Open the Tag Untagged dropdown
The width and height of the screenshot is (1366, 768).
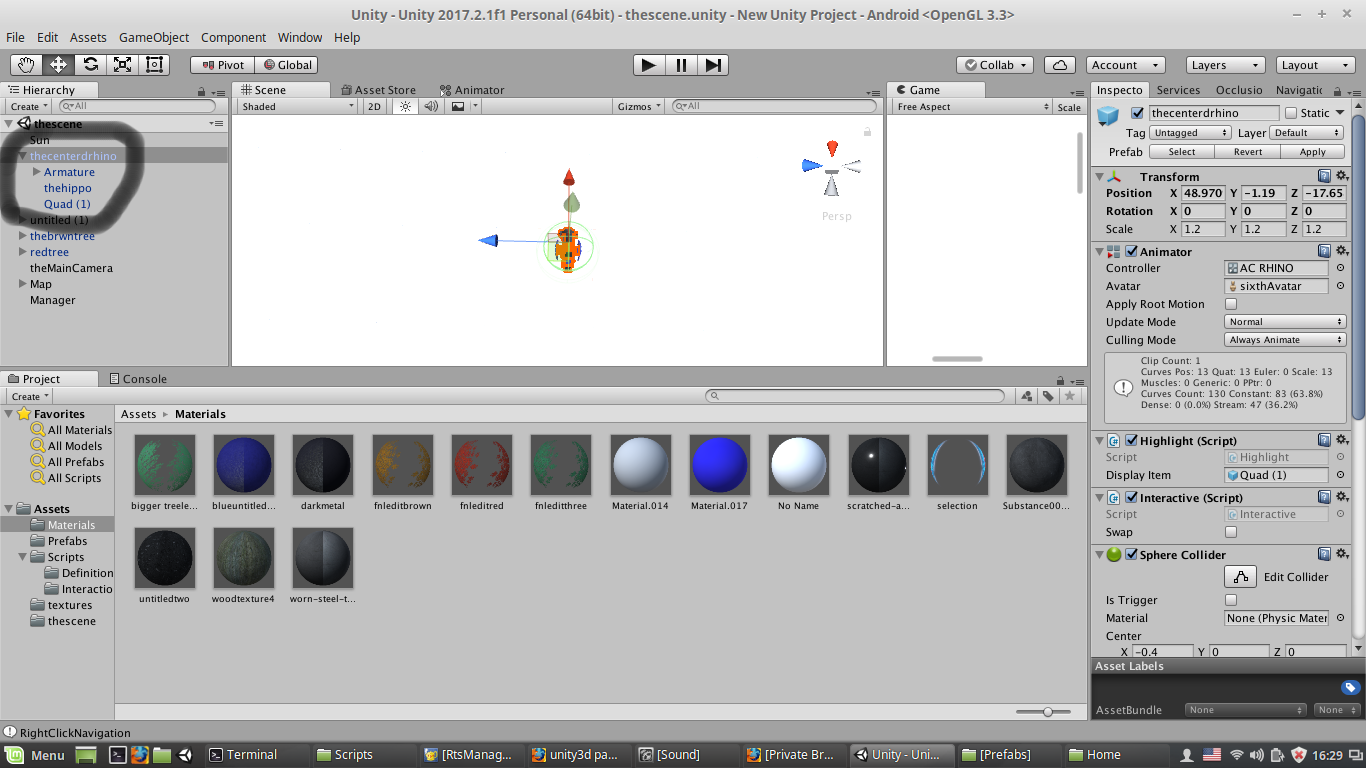click(x=1190, y=132)
